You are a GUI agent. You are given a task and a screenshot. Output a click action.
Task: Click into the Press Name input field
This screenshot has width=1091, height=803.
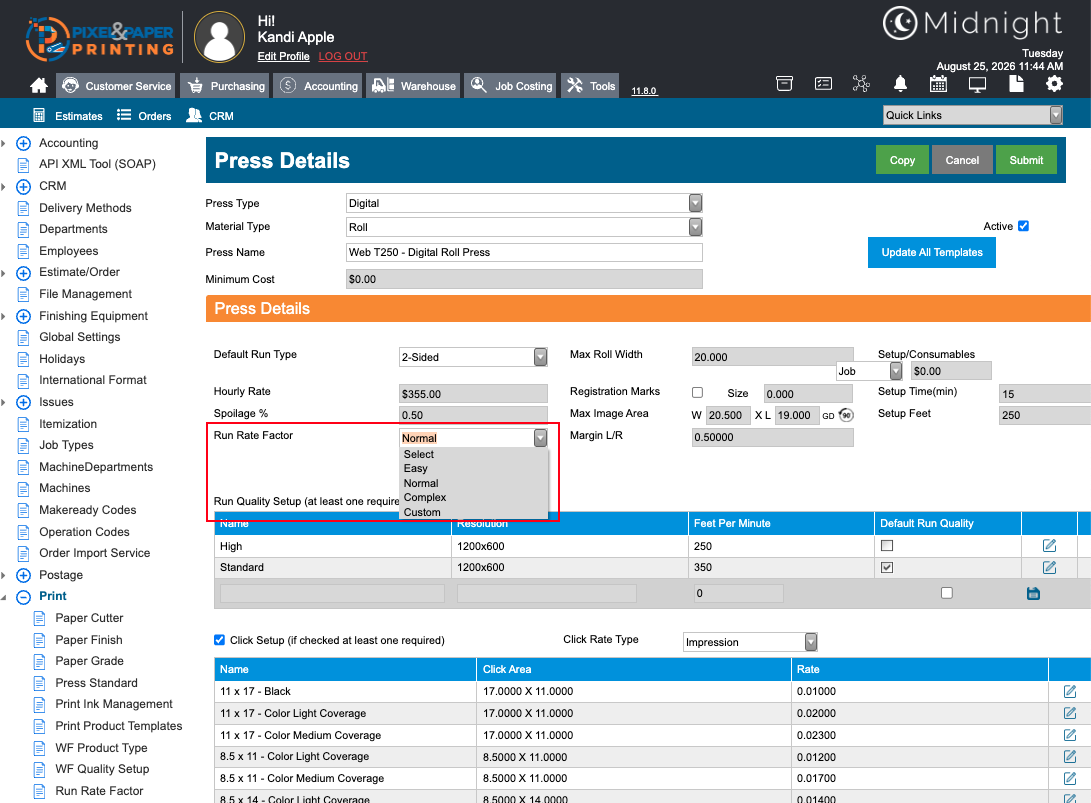click(x=524, y=253)
